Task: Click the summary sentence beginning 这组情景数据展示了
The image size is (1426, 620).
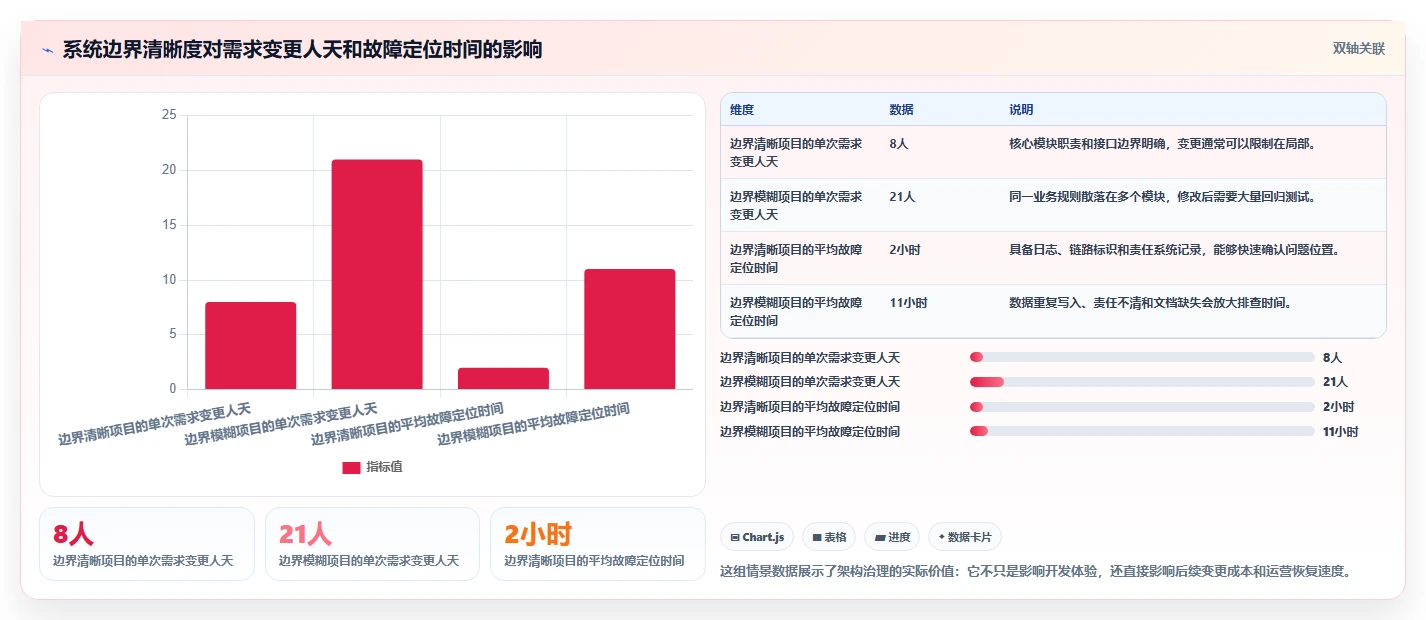Action: pos(1039,572)
